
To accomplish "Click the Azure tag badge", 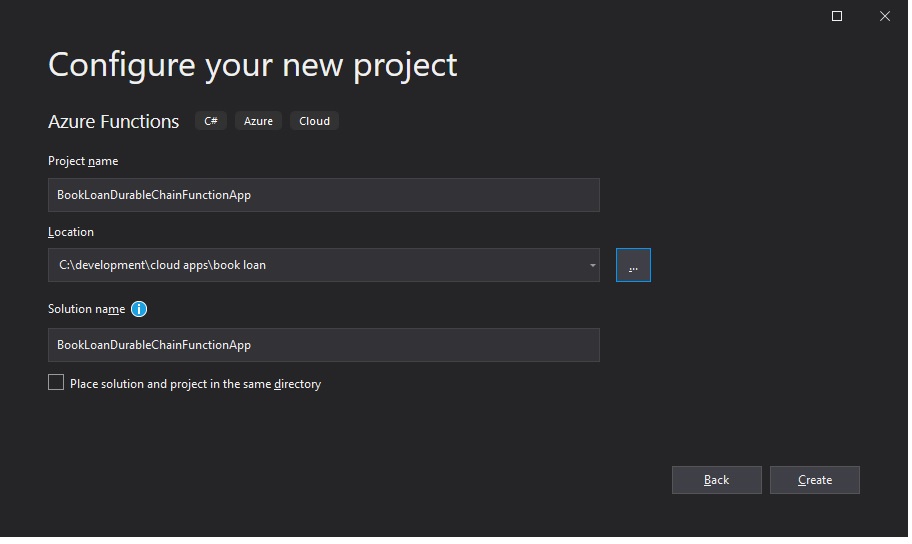I will [259, 121].
